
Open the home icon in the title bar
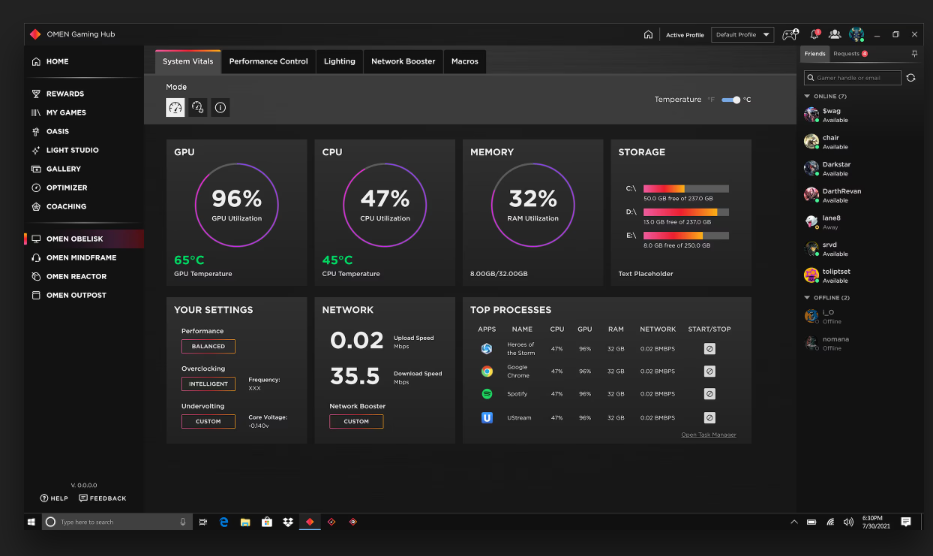click(648, 35)
